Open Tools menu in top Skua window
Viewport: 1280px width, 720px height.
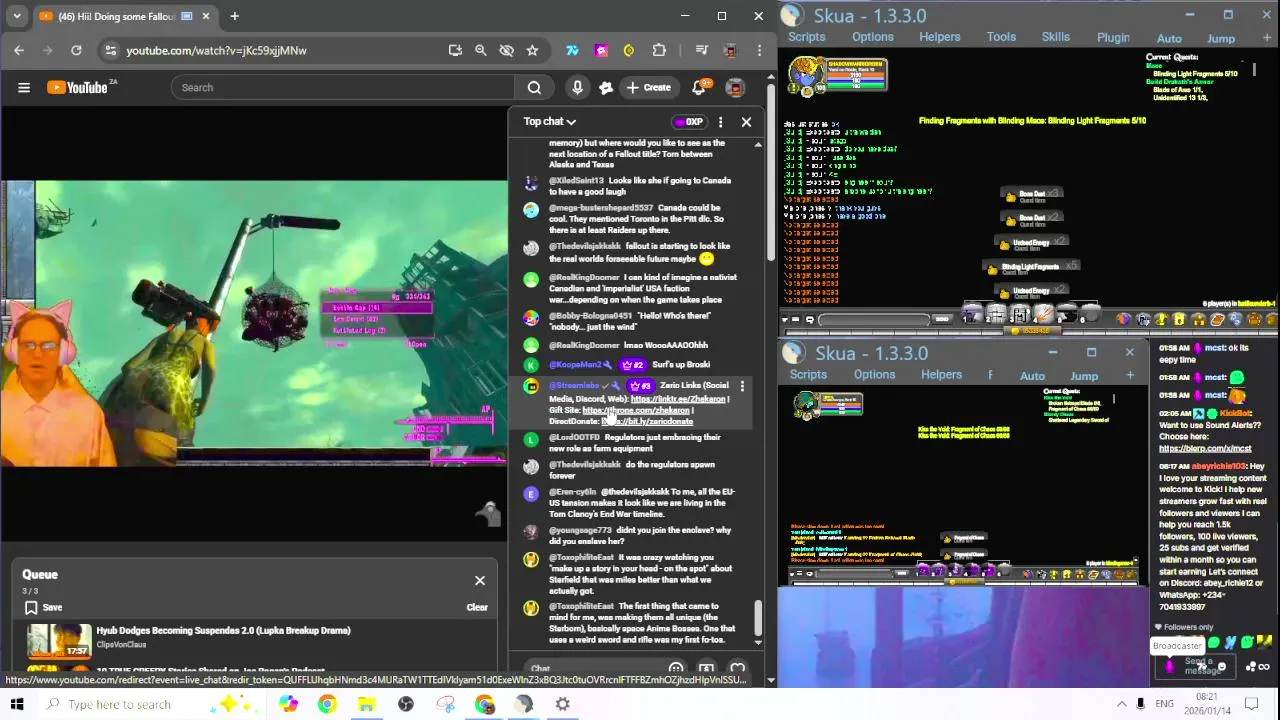pos(1001,37)
